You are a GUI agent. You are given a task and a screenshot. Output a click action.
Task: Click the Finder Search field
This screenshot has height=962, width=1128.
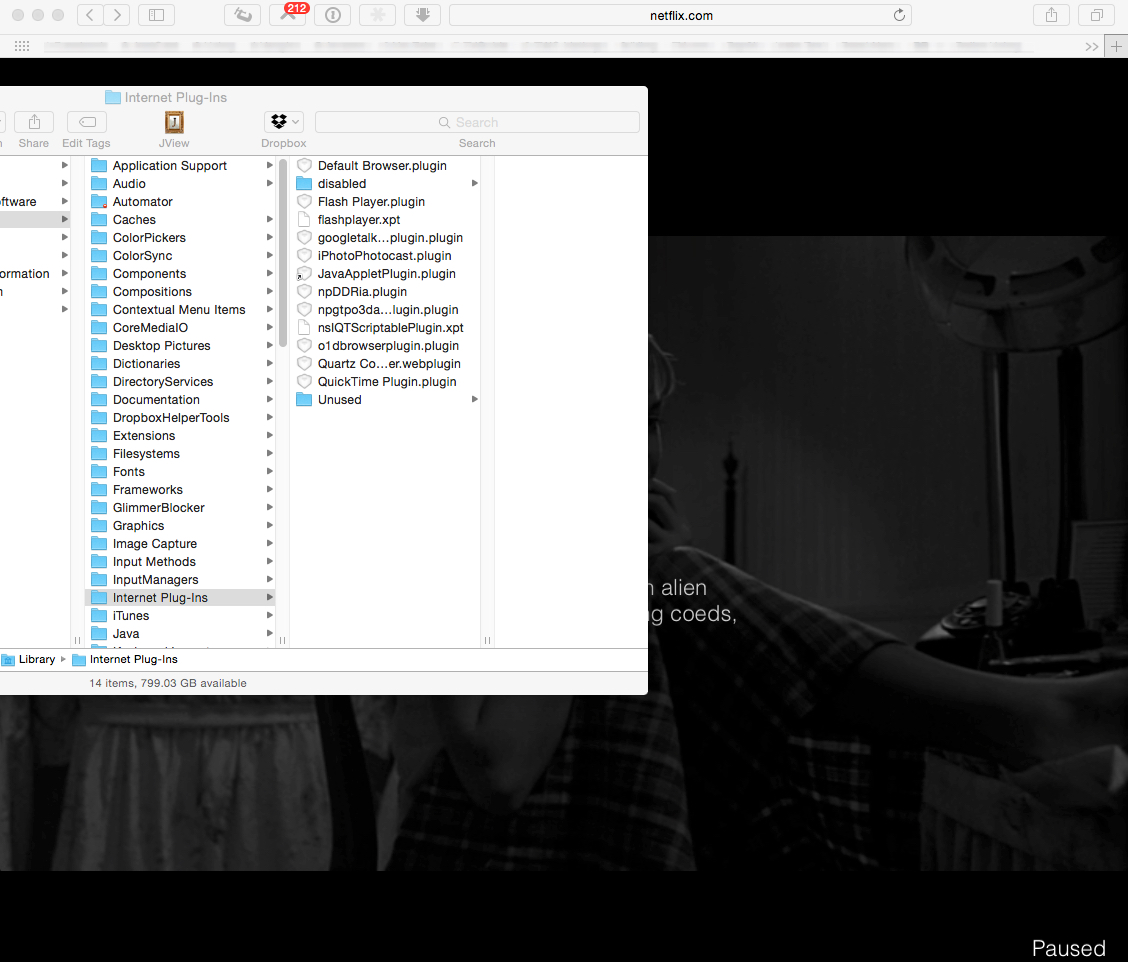point(477,122)
